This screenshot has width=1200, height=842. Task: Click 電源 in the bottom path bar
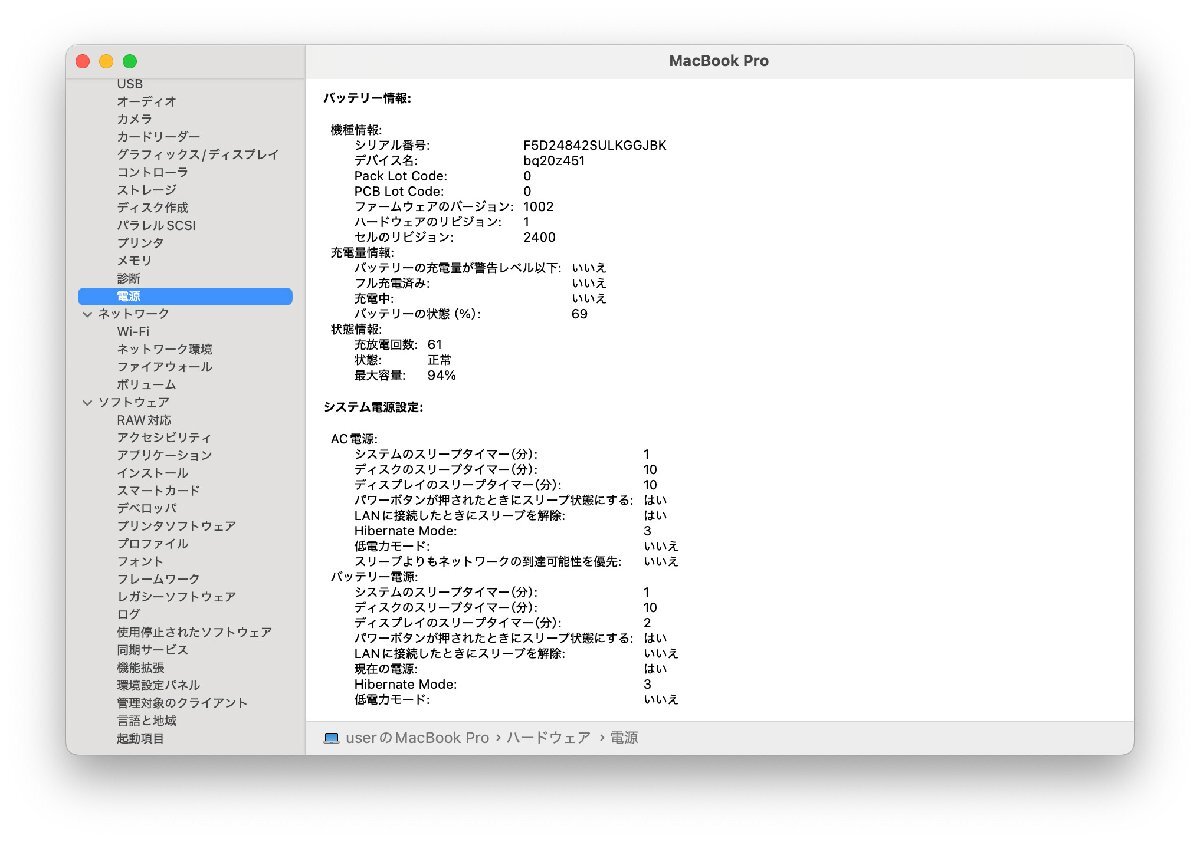[x=624, y=738]
